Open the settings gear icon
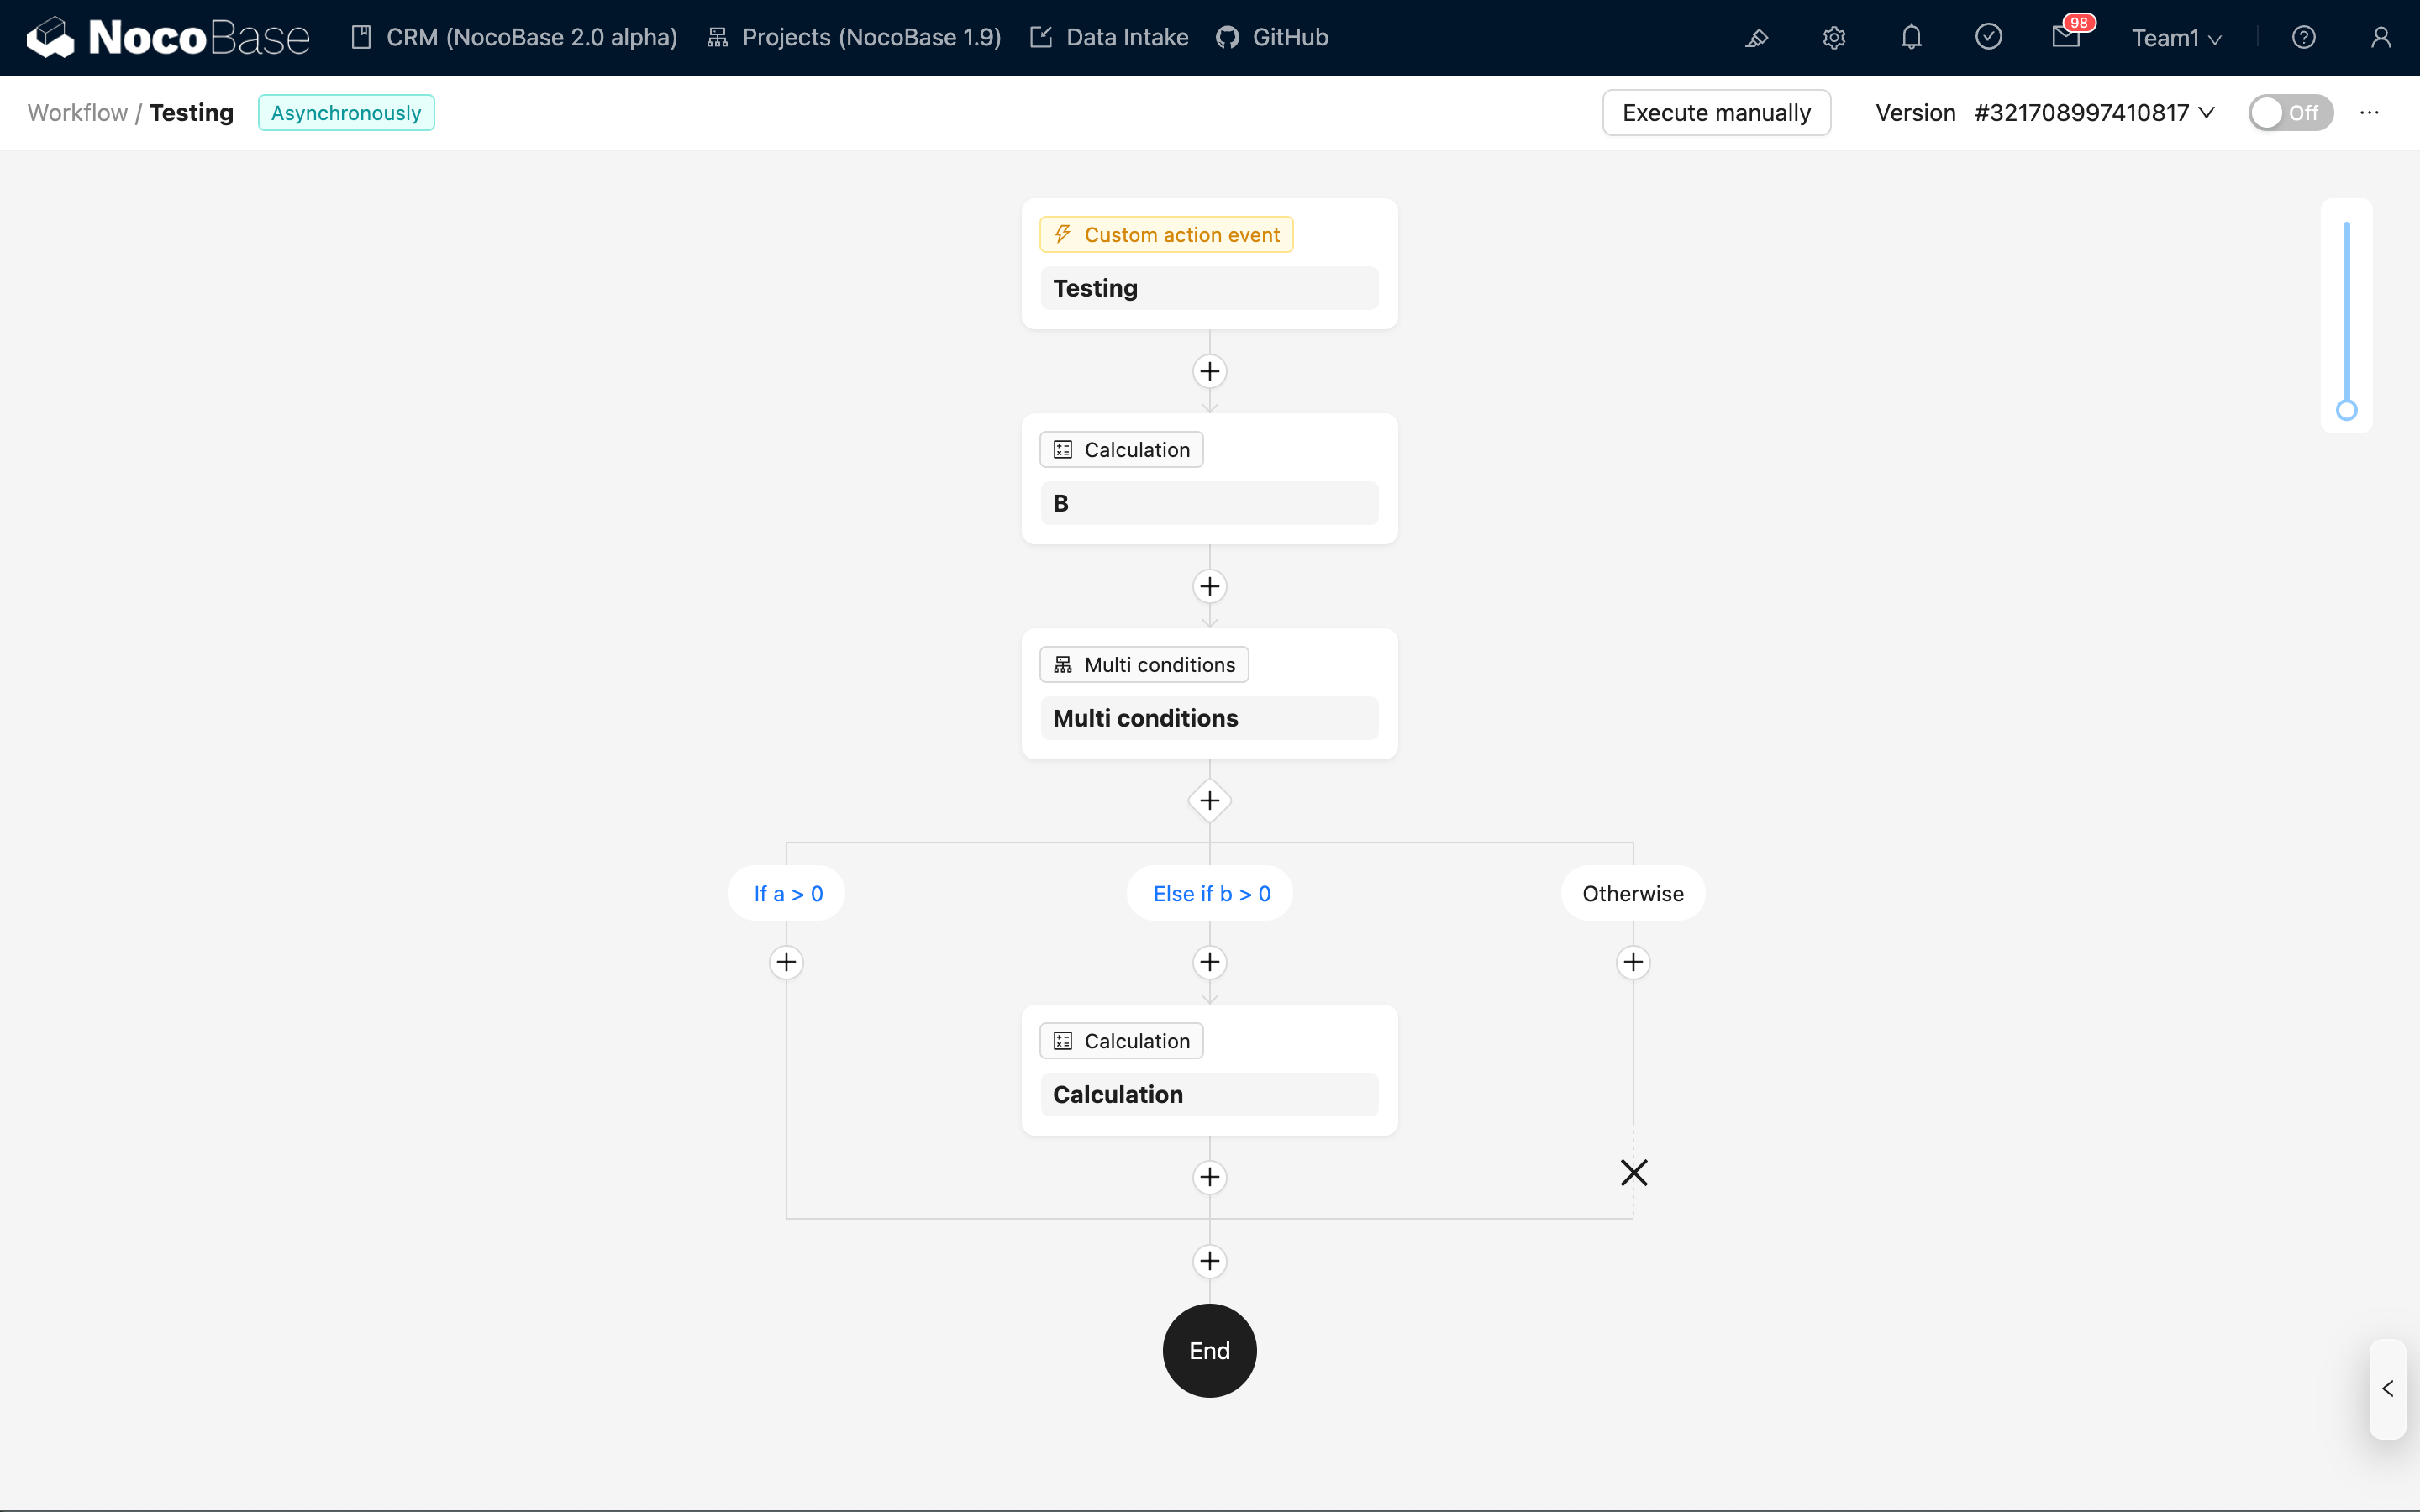 pyautogui.click(x=1833, y=38)
